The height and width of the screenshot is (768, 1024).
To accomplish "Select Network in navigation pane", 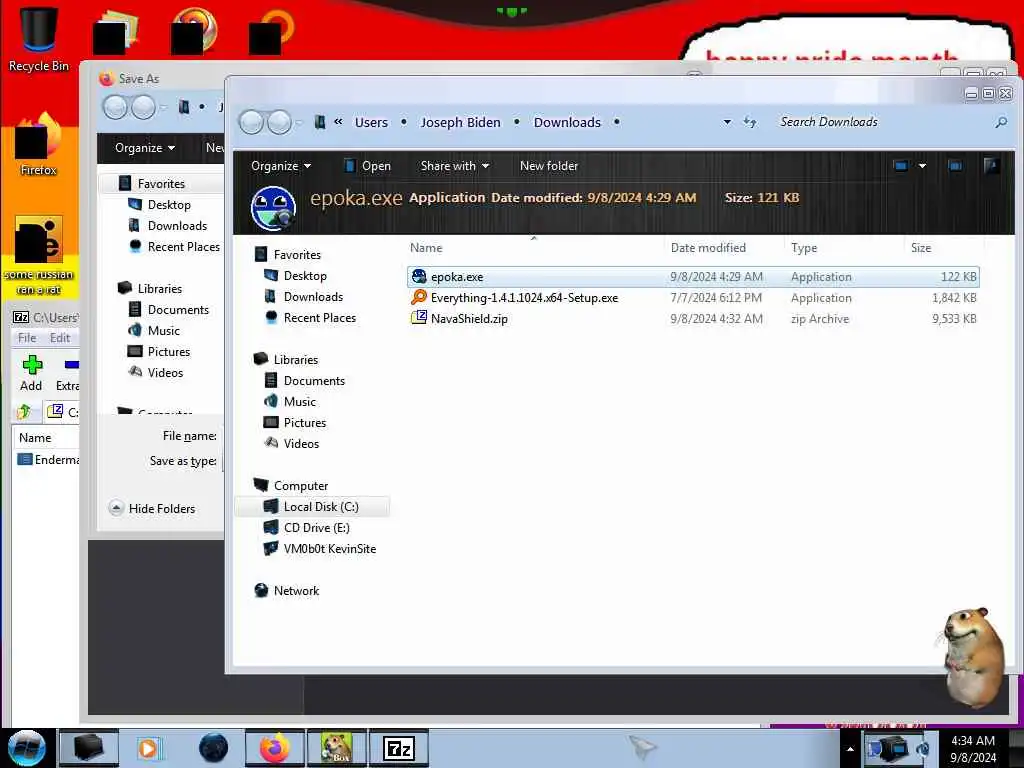I will tap(296, 590).
